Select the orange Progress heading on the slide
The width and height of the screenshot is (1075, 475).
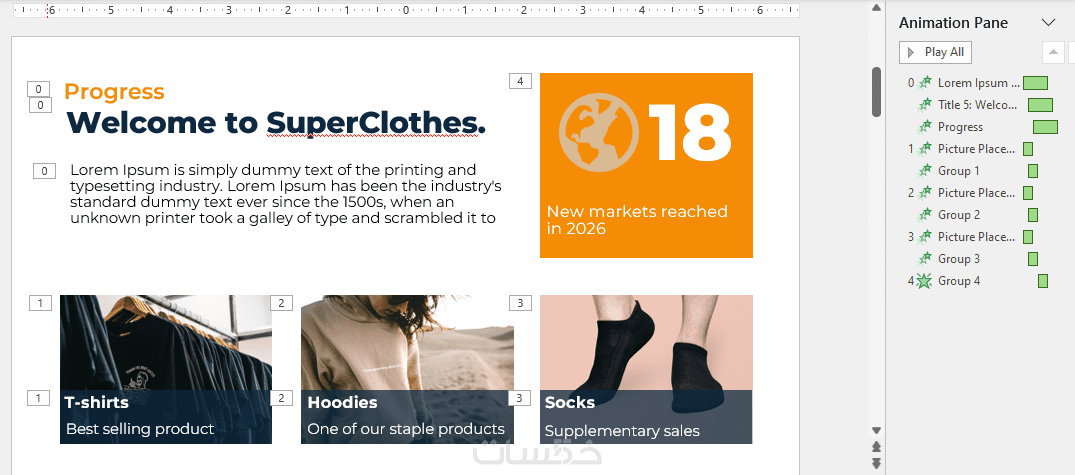coord(114,92)
